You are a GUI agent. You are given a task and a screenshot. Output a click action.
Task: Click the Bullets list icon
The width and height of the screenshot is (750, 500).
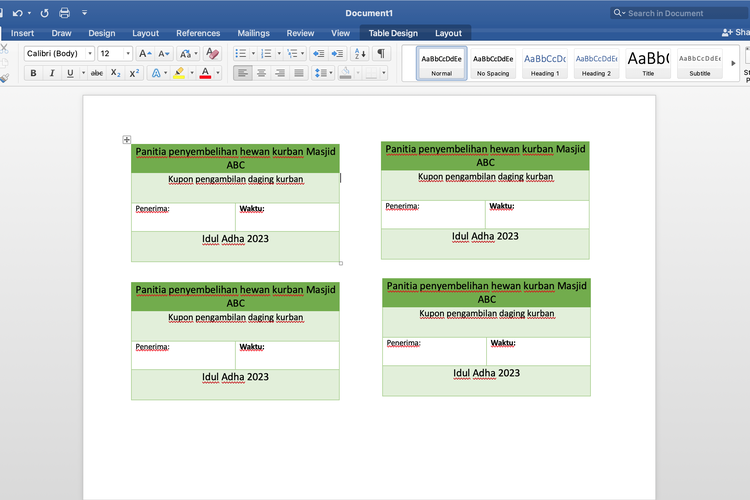click(241, 54)
